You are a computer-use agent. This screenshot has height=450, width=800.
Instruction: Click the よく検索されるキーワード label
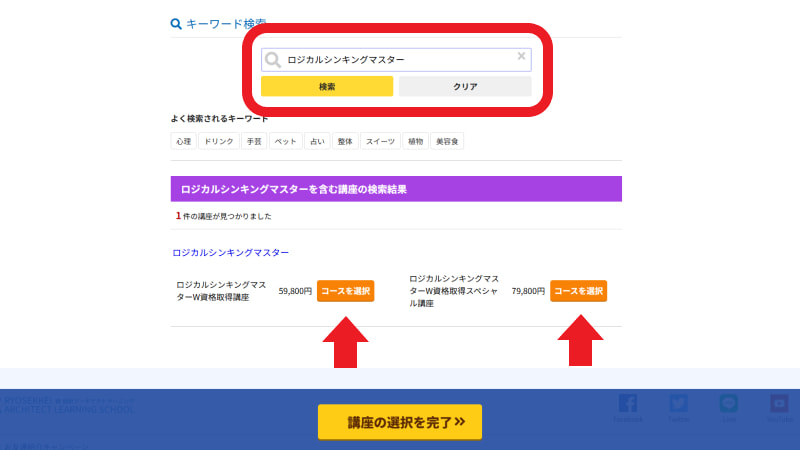219,118
